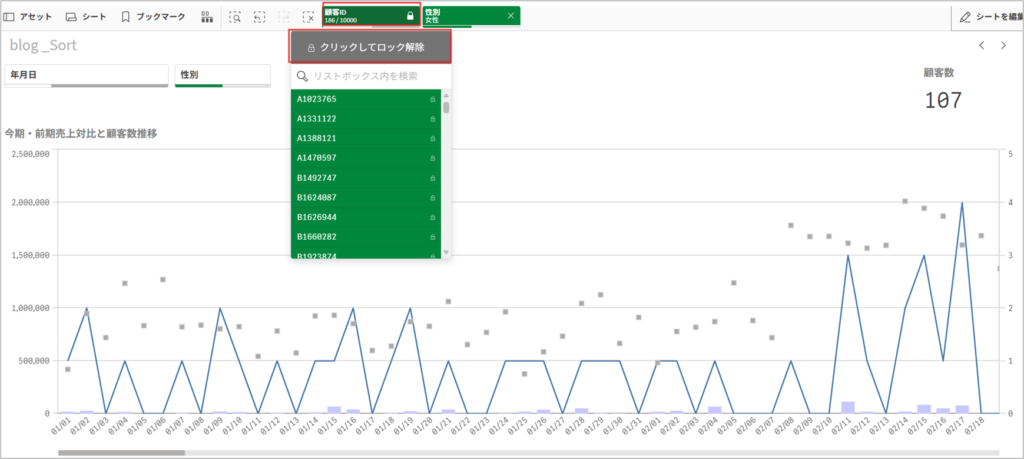Screen dimensions: 1024x459
Task: Open the ブックマーク bookmarks menu
Action: [x=153, y=17]
